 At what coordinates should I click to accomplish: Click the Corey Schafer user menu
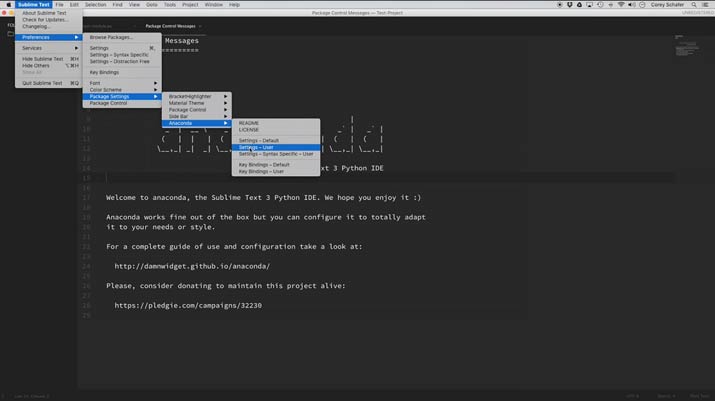point(667,5)
